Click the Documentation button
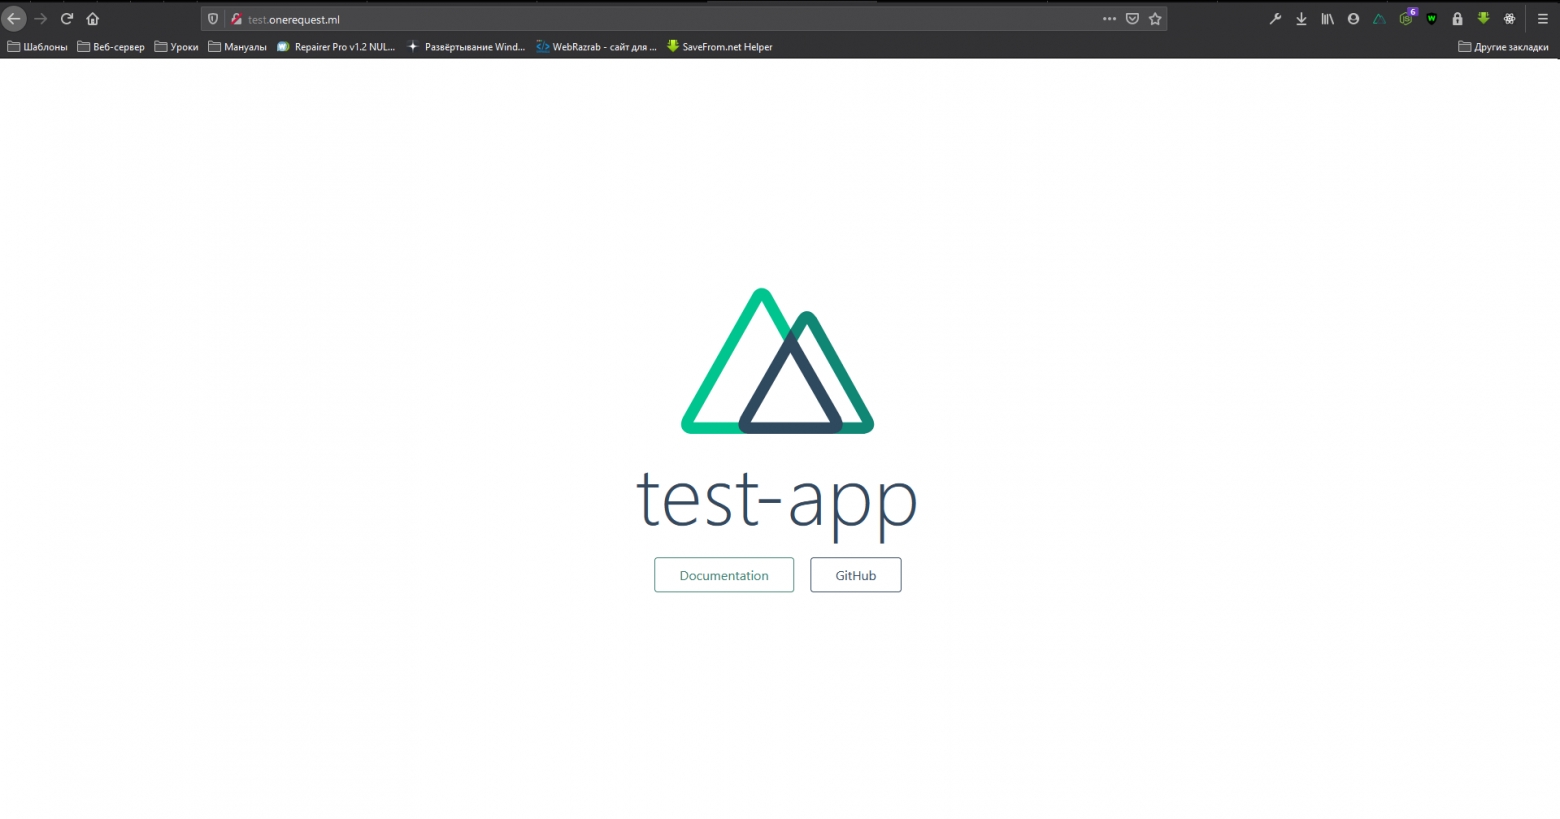Image resolution: width=1560 pixels, height=819 pixels. click(724, 575)
